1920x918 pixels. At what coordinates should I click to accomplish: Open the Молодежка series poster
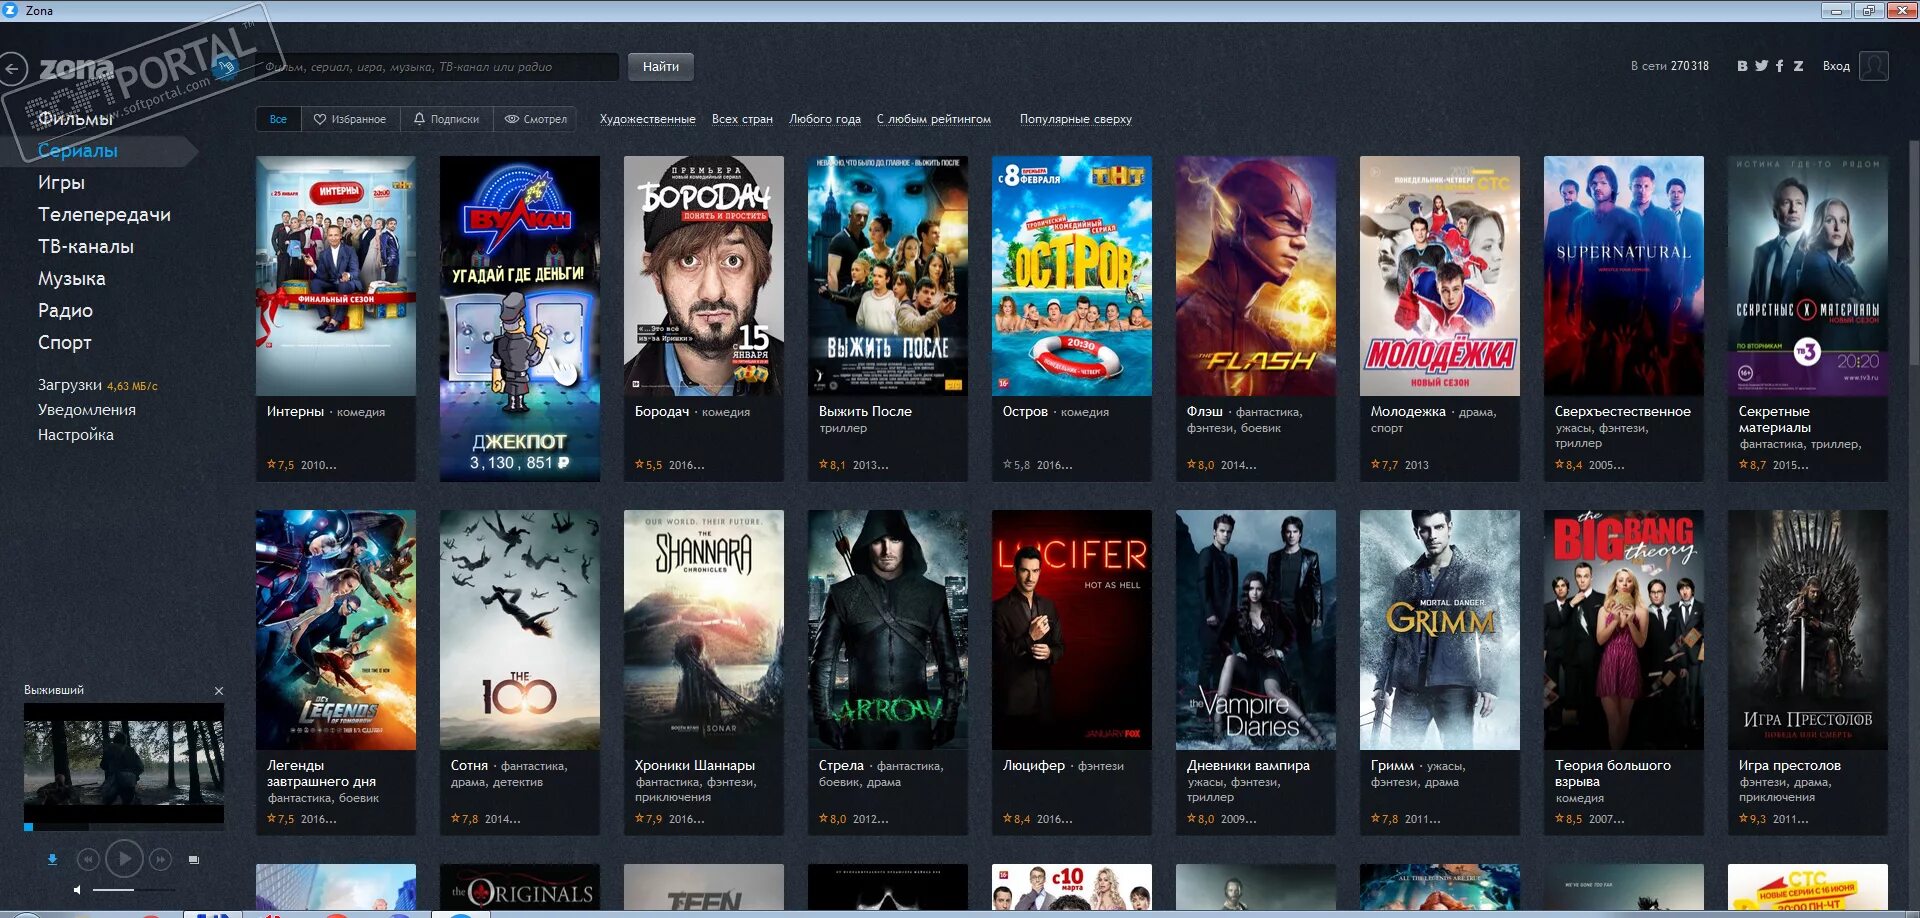tap(1440, 276)
